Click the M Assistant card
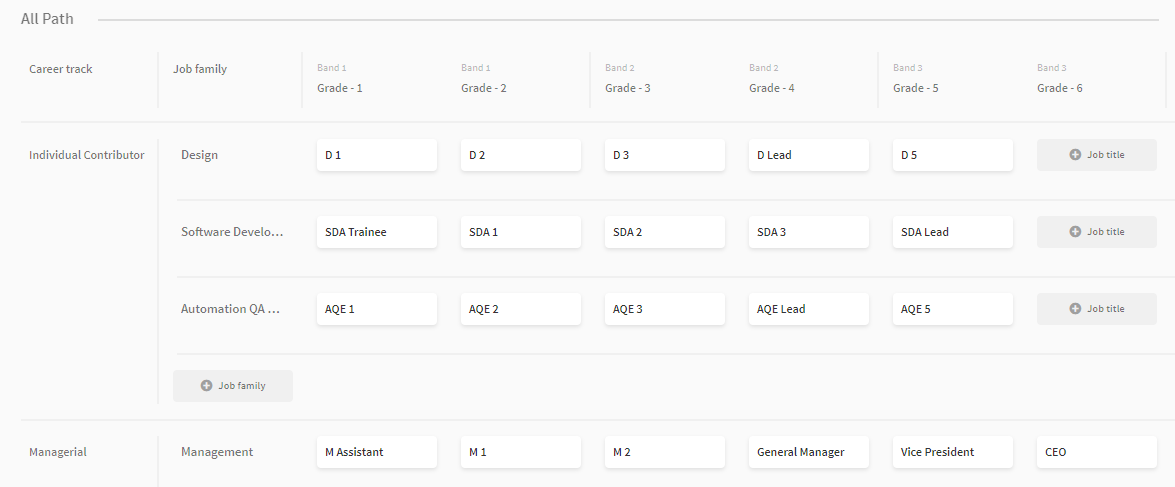This screenshot has width=1175, height=487. click(x=377, y=452)
